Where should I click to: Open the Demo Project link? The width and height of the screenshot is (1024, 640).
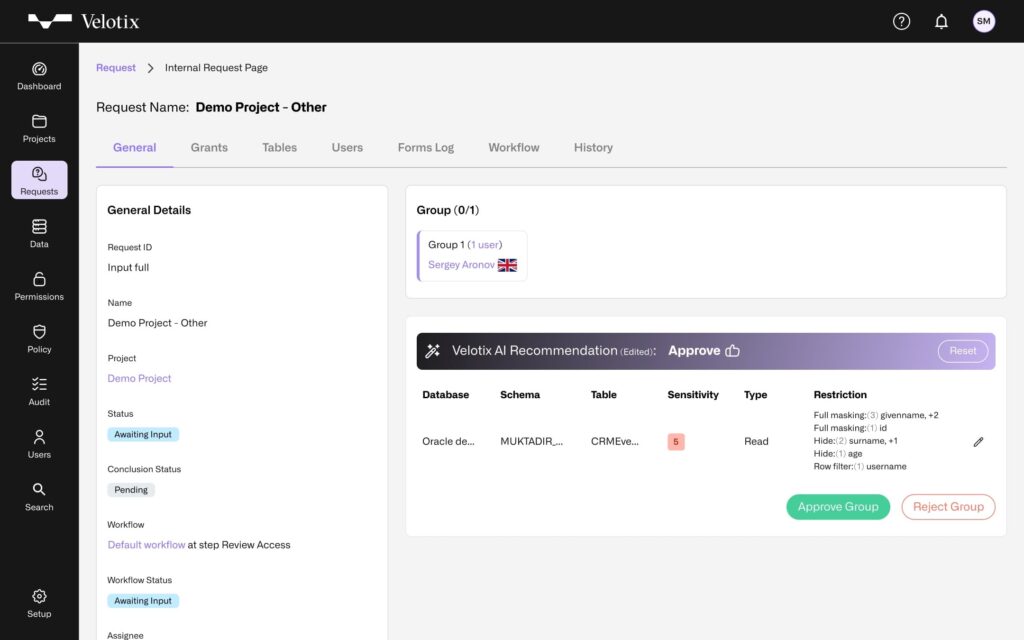click(x=139, y=379)
